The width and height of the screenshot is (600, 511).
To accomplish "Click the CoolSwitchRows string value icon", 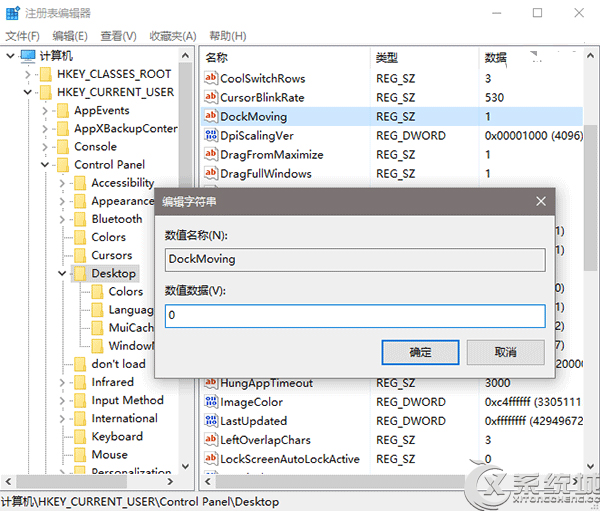I will pyautogui.click(x=211, y=78).
